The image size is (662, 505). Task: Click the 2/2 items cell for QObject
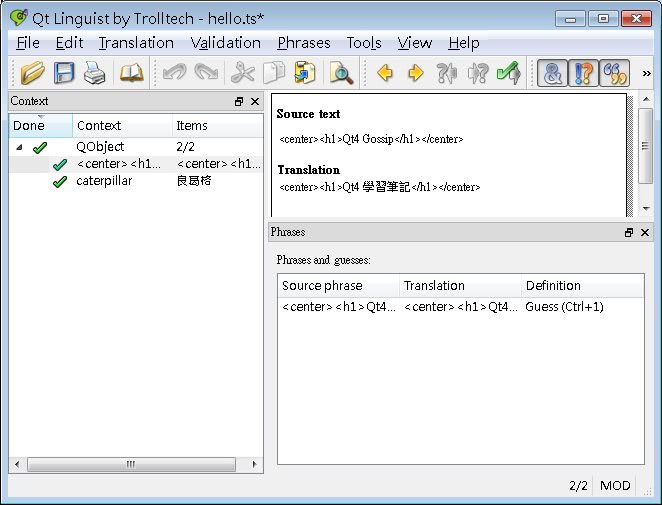185,147
